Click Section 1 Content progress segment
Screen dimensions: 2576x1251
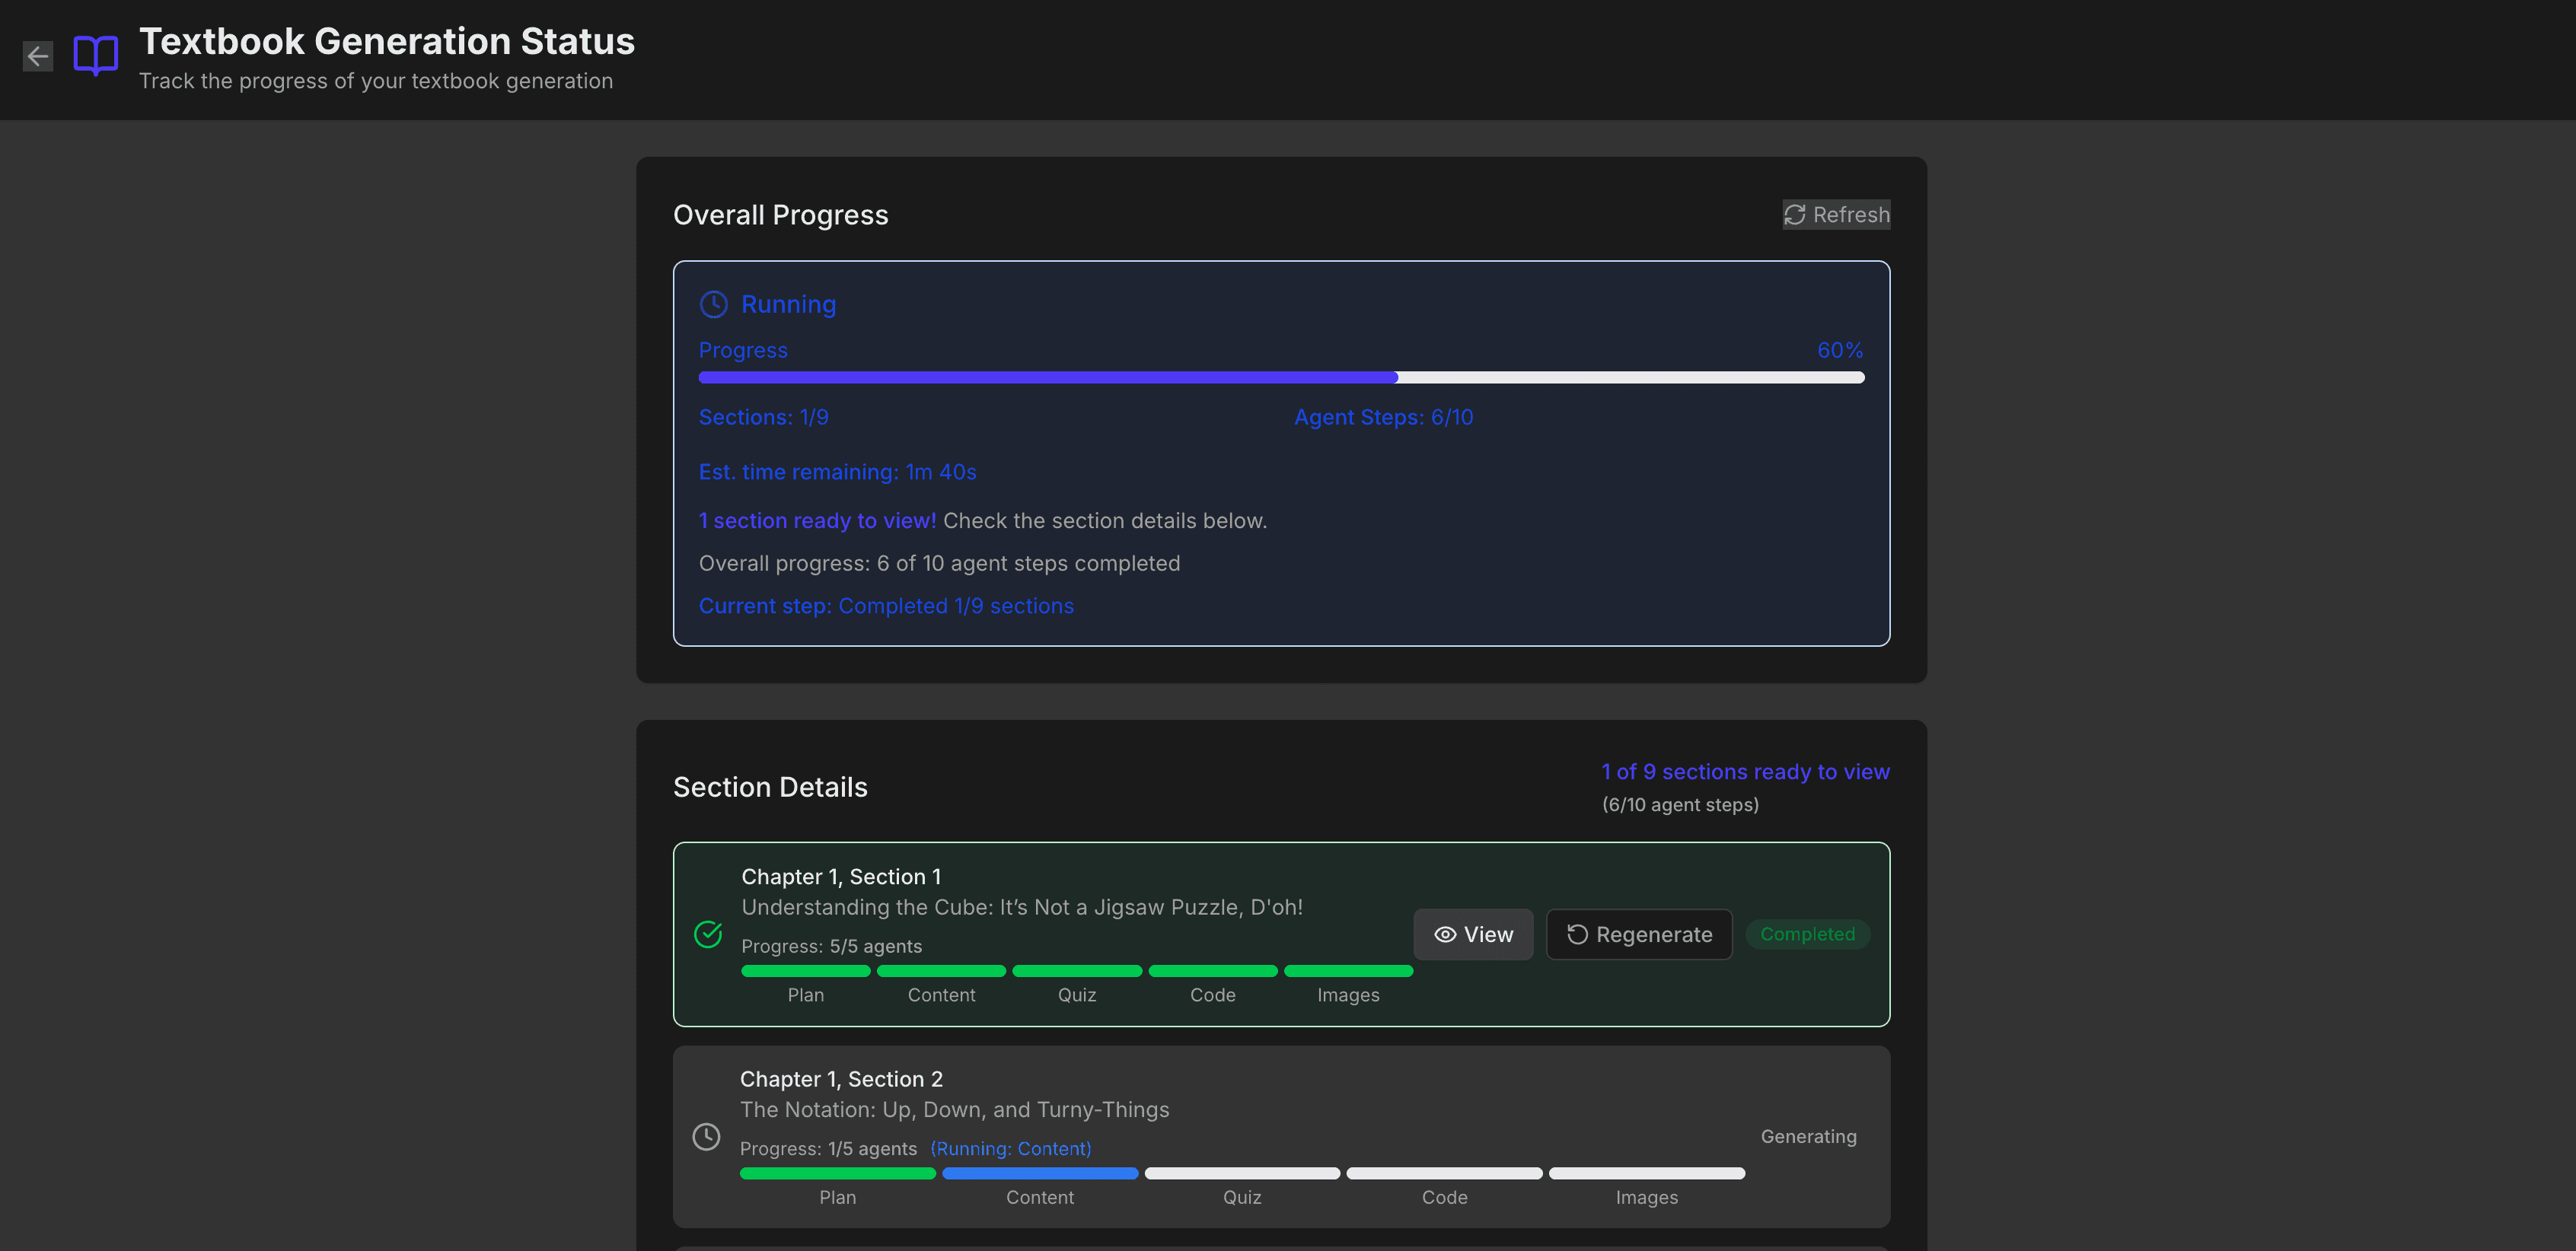click(941, 971)
